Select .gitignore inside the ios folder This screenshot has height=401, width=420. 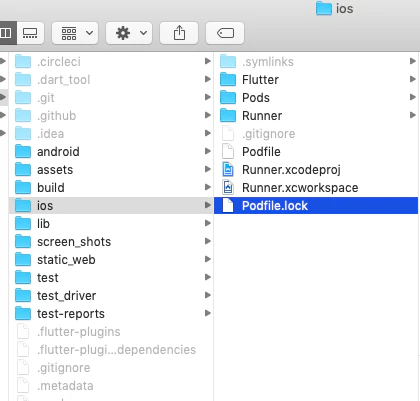pyautogui.click(x=316, y=134)
